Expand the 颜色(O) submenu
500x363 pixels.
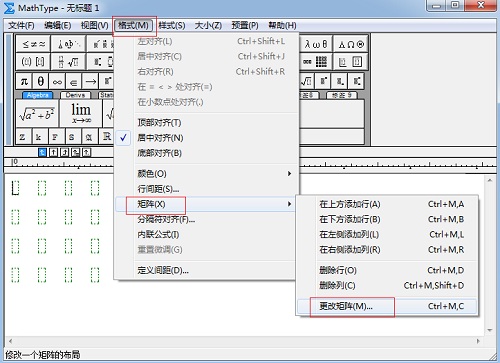(x=206, y=173)
